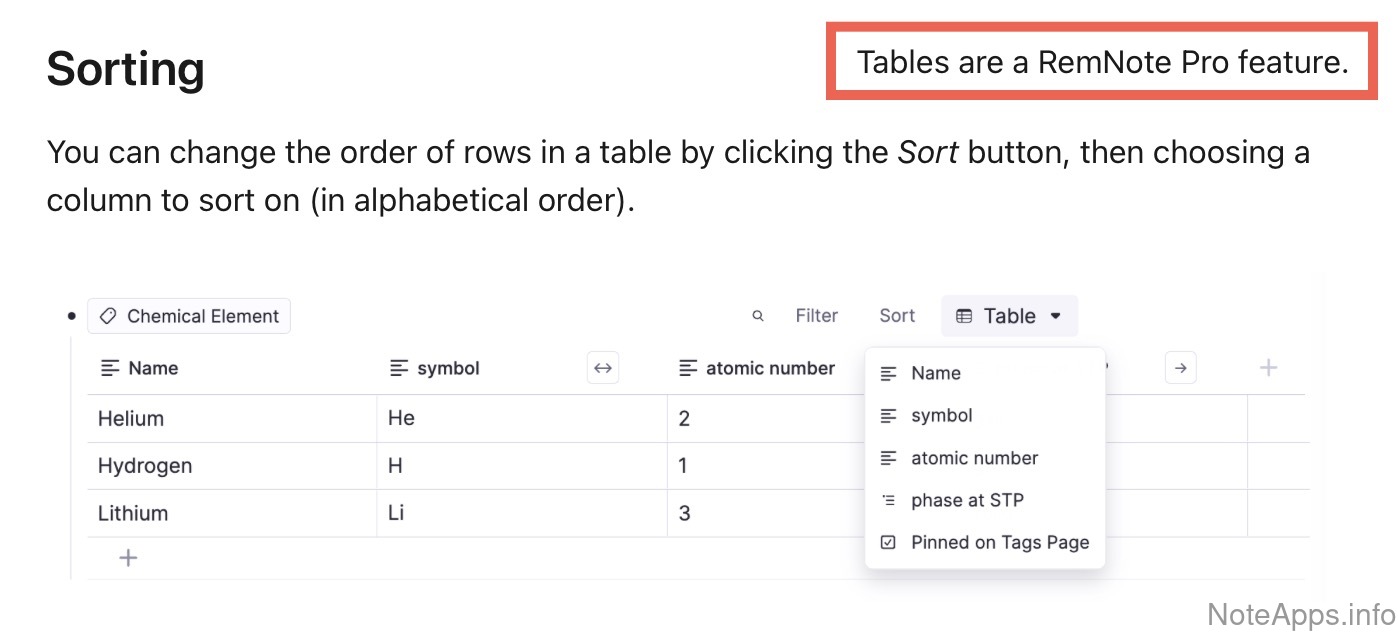Screen dimensions: 1398x634
Task: Click the Chemical Element tag icon
Action: tap(108, 316)
